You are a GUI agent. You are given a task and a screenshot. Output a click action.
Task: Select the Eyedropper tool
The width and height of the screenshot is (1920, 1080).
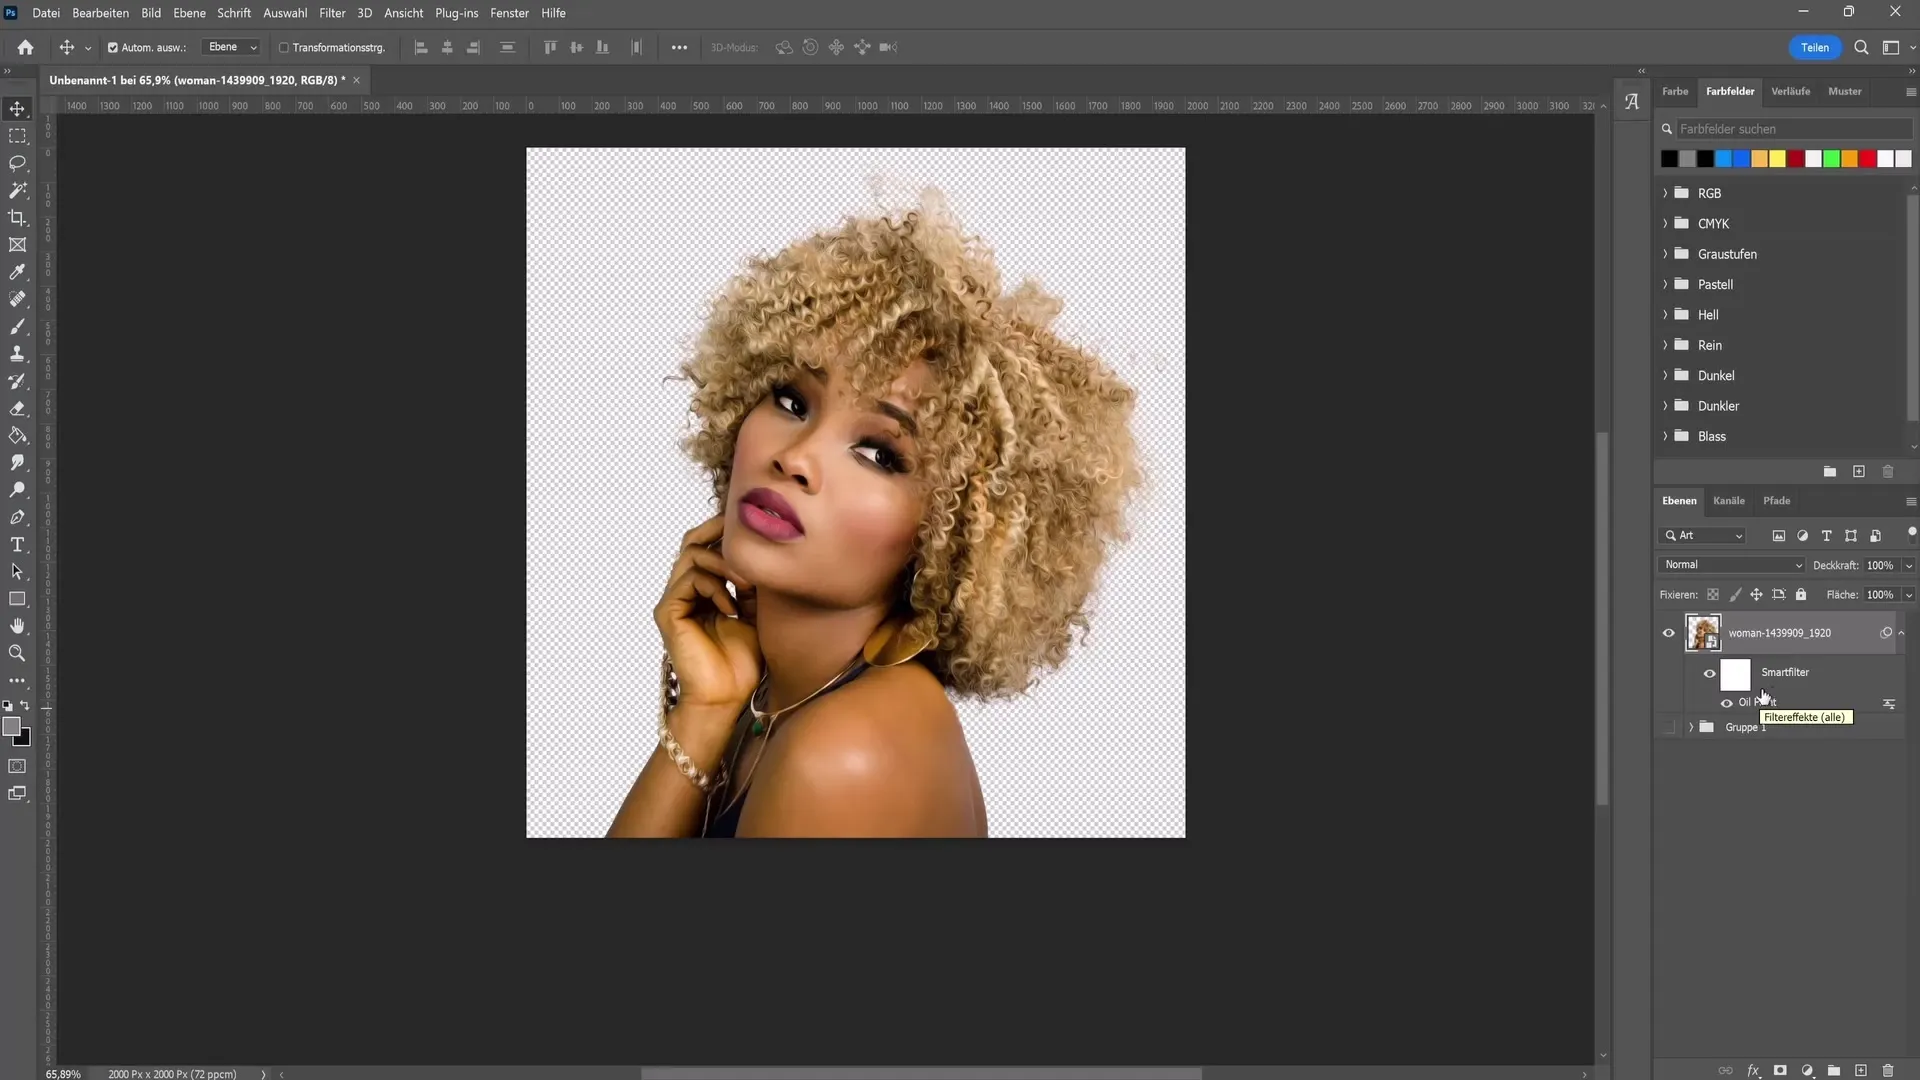tap(18, 273)
